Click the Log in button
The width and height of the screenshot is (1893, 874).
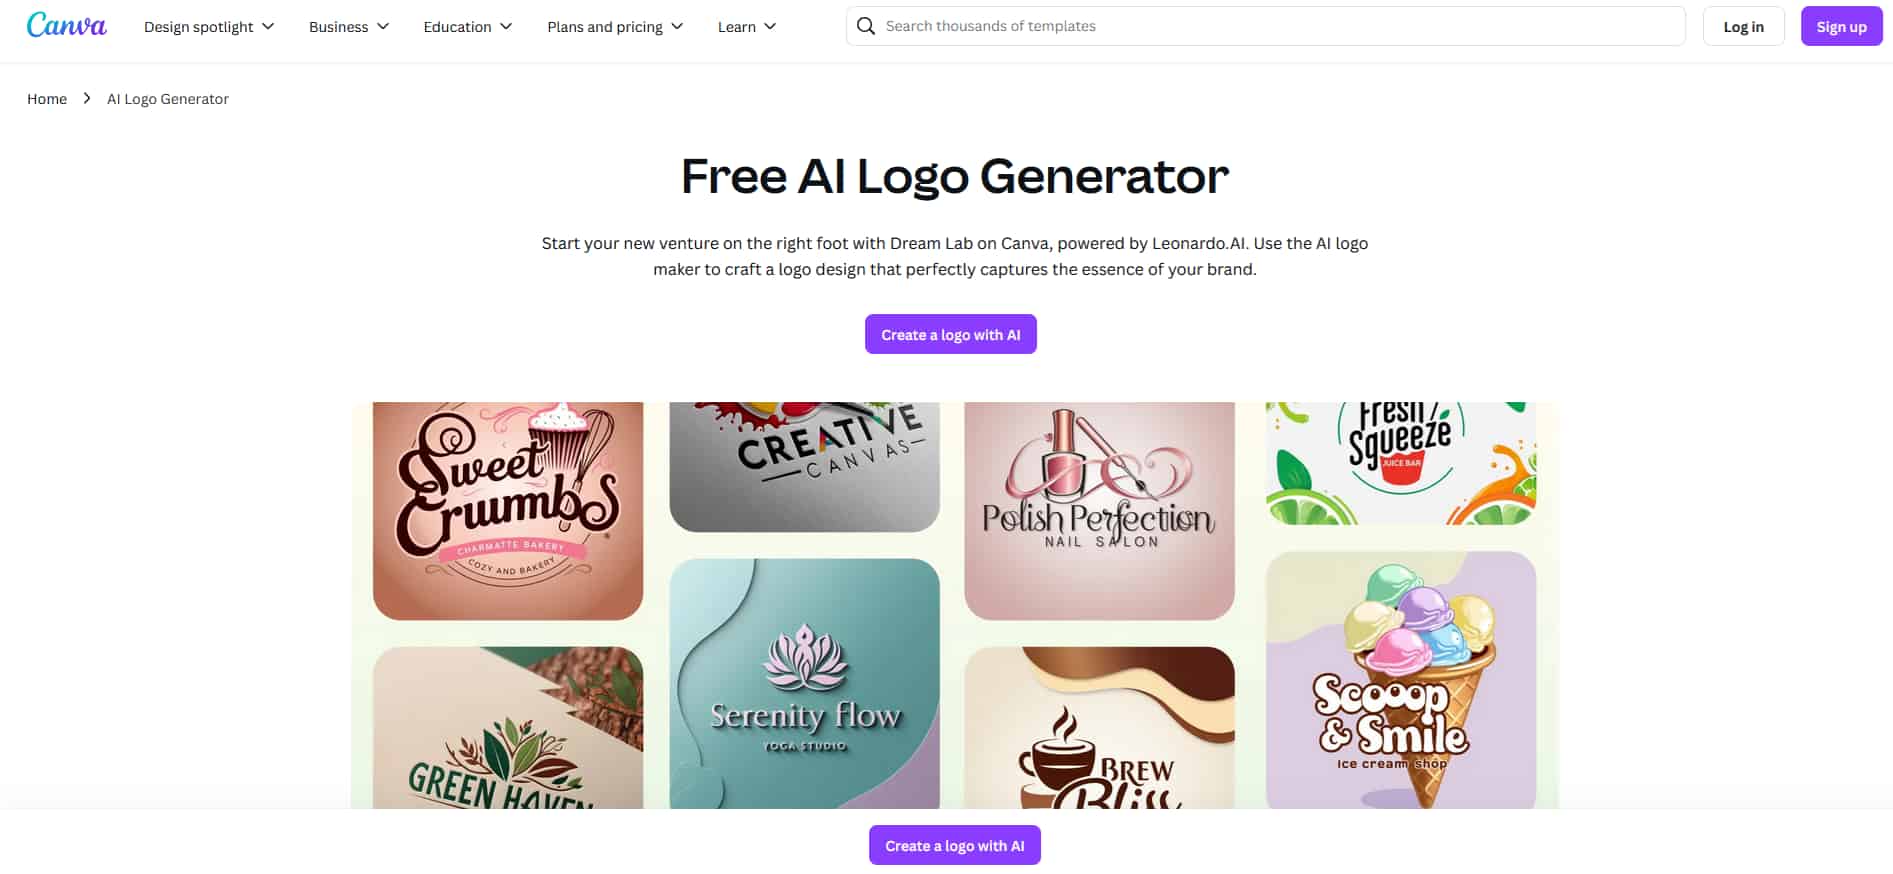pos(1743,27)
